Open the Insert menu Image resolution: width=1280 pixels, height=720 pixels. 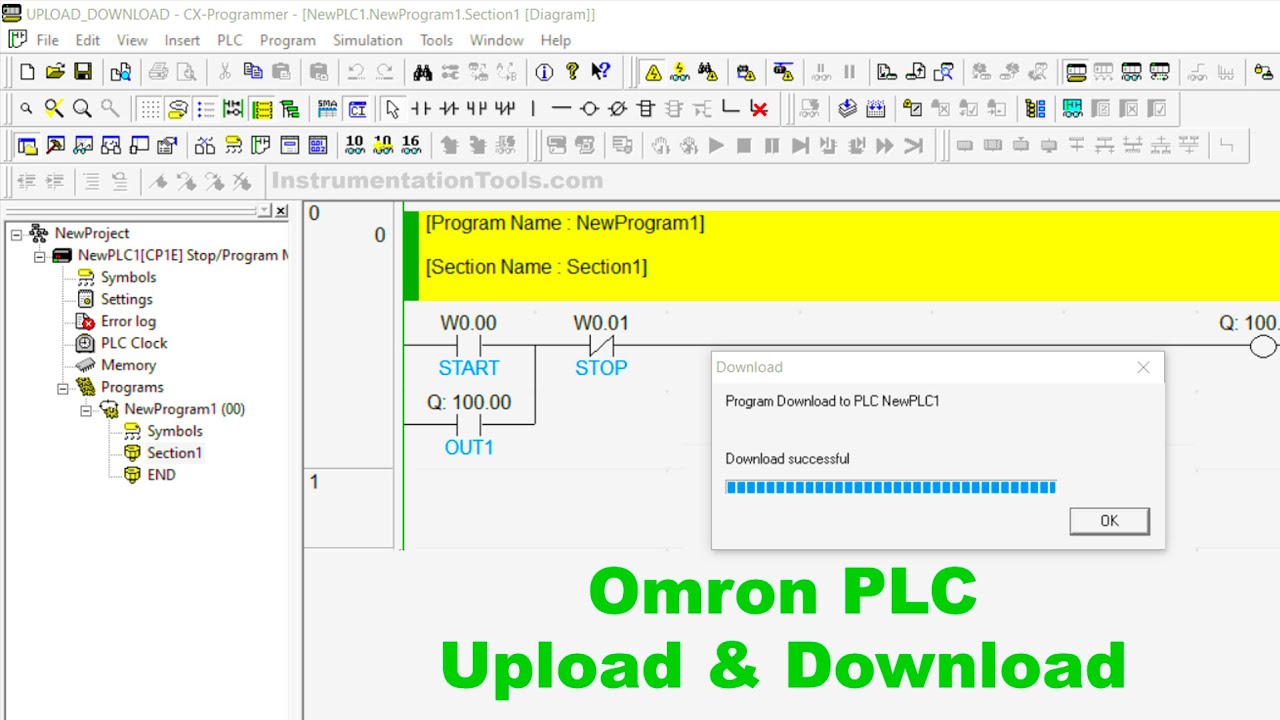pyautogui.click(x=182, y=40)
